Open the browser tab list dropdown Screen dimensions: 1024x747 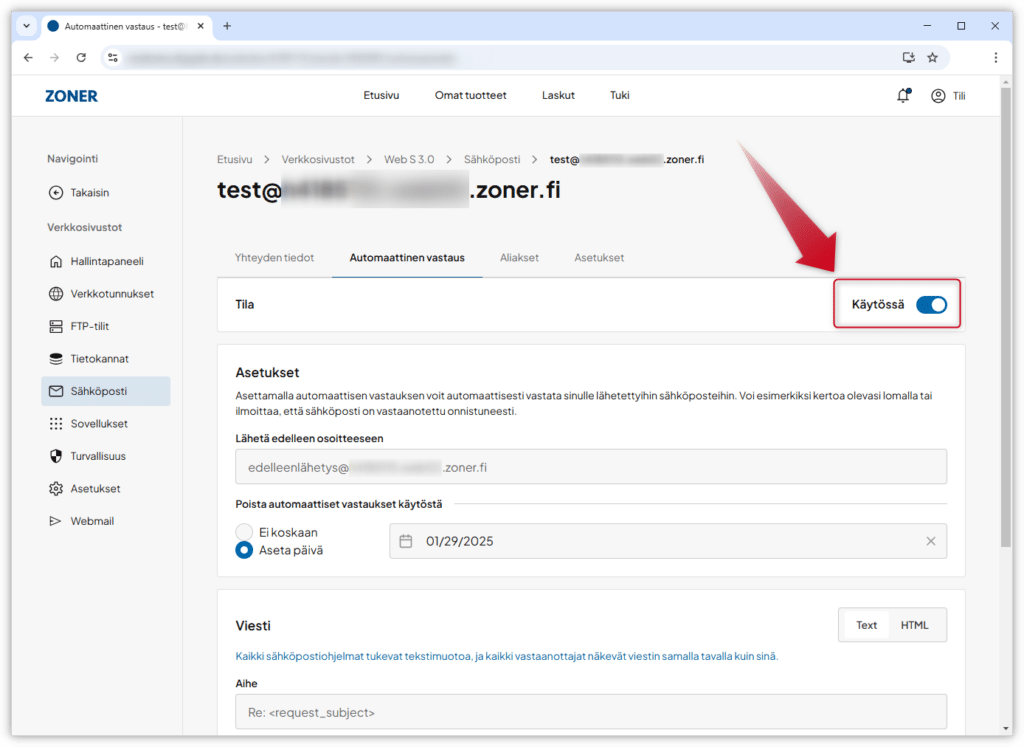click(25, 25)
